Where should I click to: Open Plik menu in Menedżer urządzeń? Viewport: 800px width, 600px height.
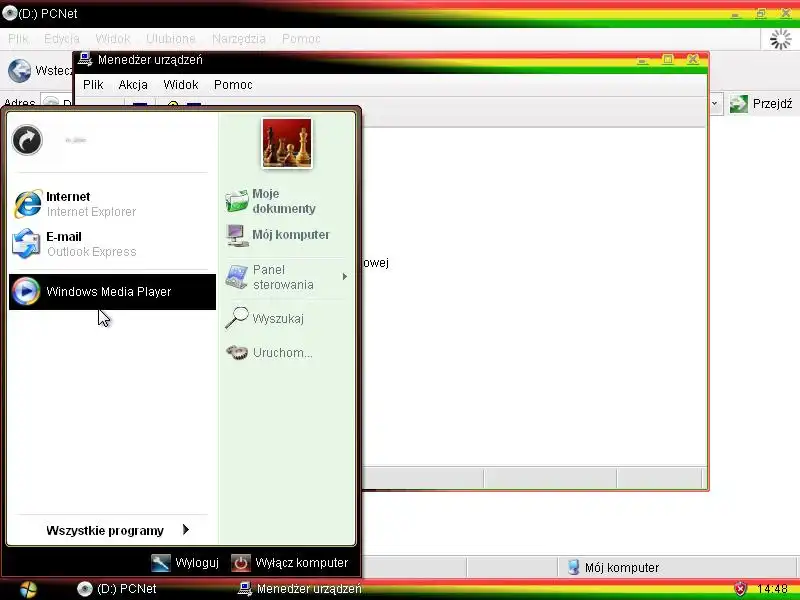[93, 85]
